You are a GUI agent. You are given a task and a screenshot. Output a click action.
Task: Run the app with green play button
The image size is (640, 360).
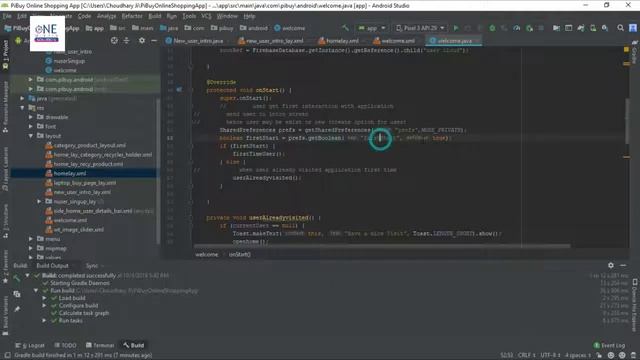(456, 28)
